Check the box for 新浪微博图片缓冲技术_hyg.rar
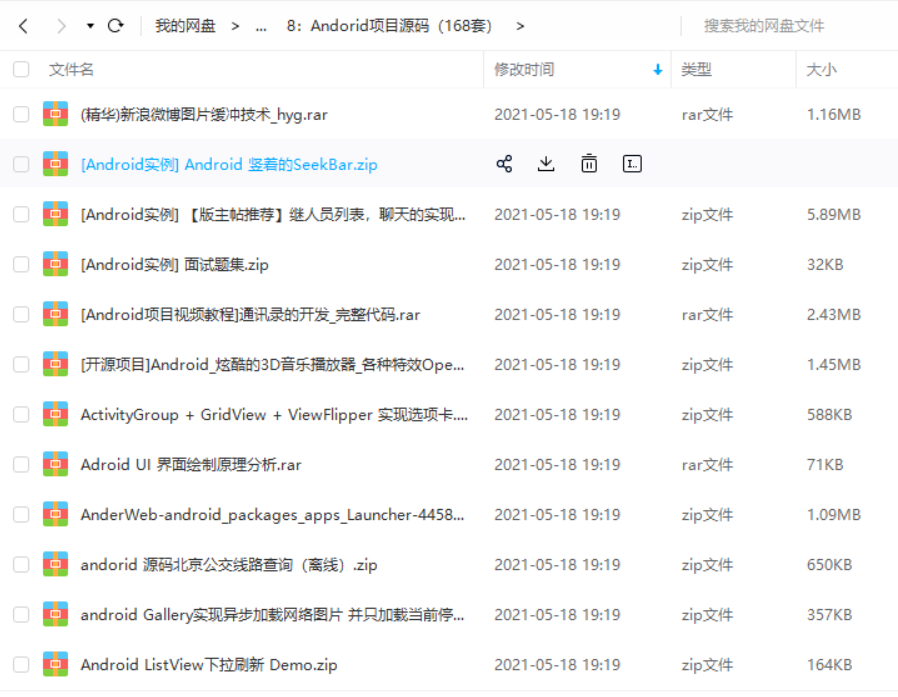Screen dimensions: 898x697 (x=21, y=114)
